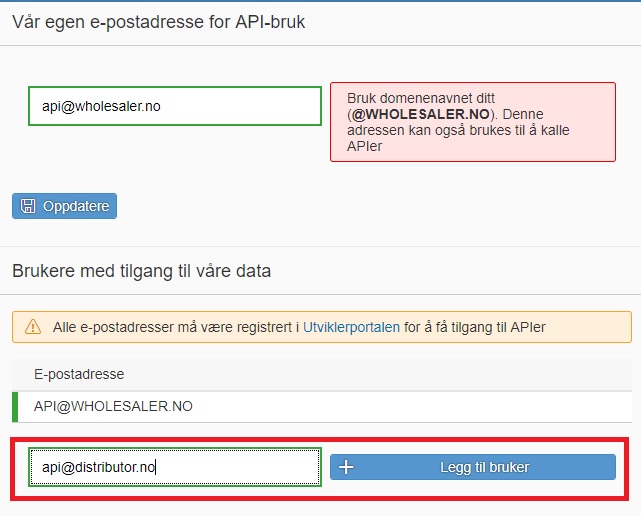This screenshot has width=641, height=516.
Task: Click the words Bruk domenenavnet ditt
Action: 421,99
